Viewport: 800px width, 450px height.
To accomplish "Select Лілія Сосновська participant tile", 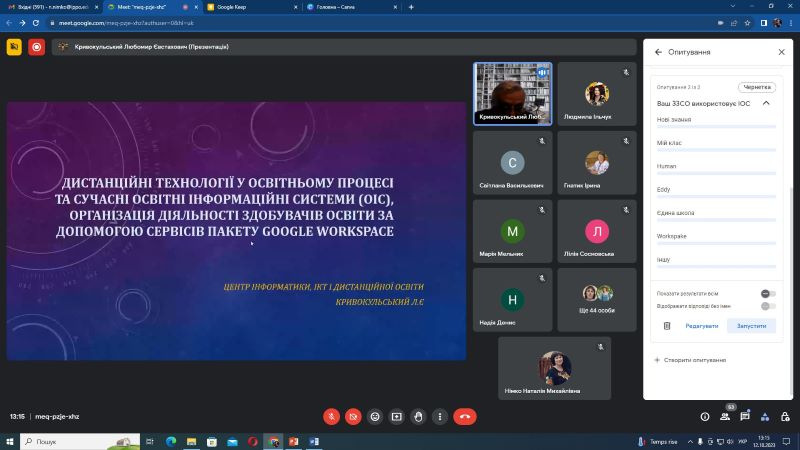I will coord(596,231).
